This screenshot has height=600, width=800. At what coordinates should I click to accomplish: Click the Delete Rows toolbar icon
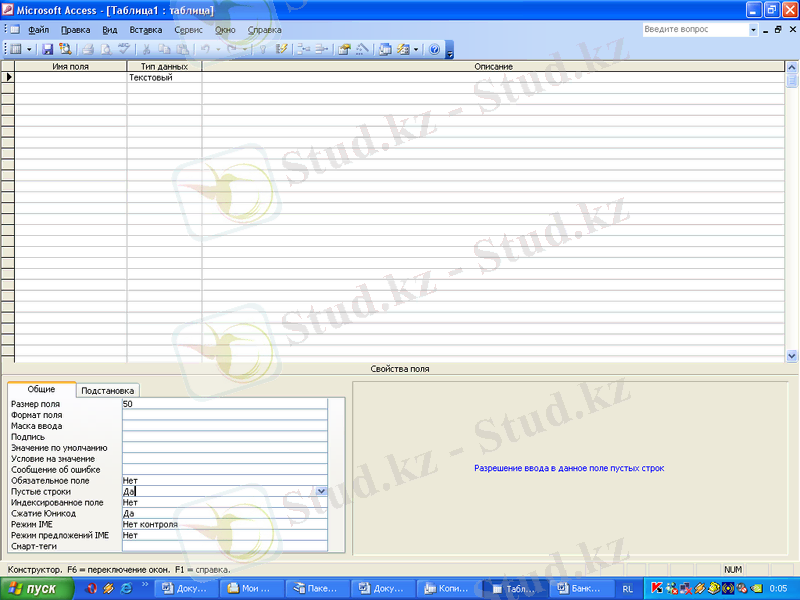point(321,49)
